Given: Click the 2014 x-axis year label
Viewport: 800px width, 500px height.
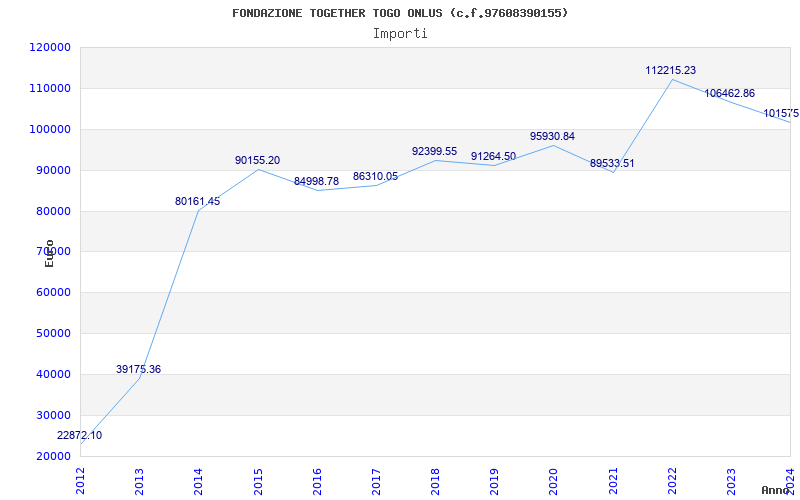Looking at the screenshot, I should (198, 482).
